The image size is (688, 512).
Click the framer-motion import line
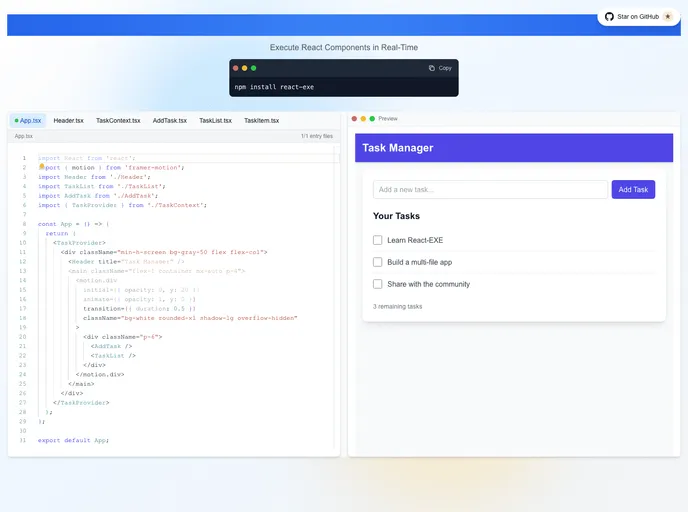click(x=111, y=167)
